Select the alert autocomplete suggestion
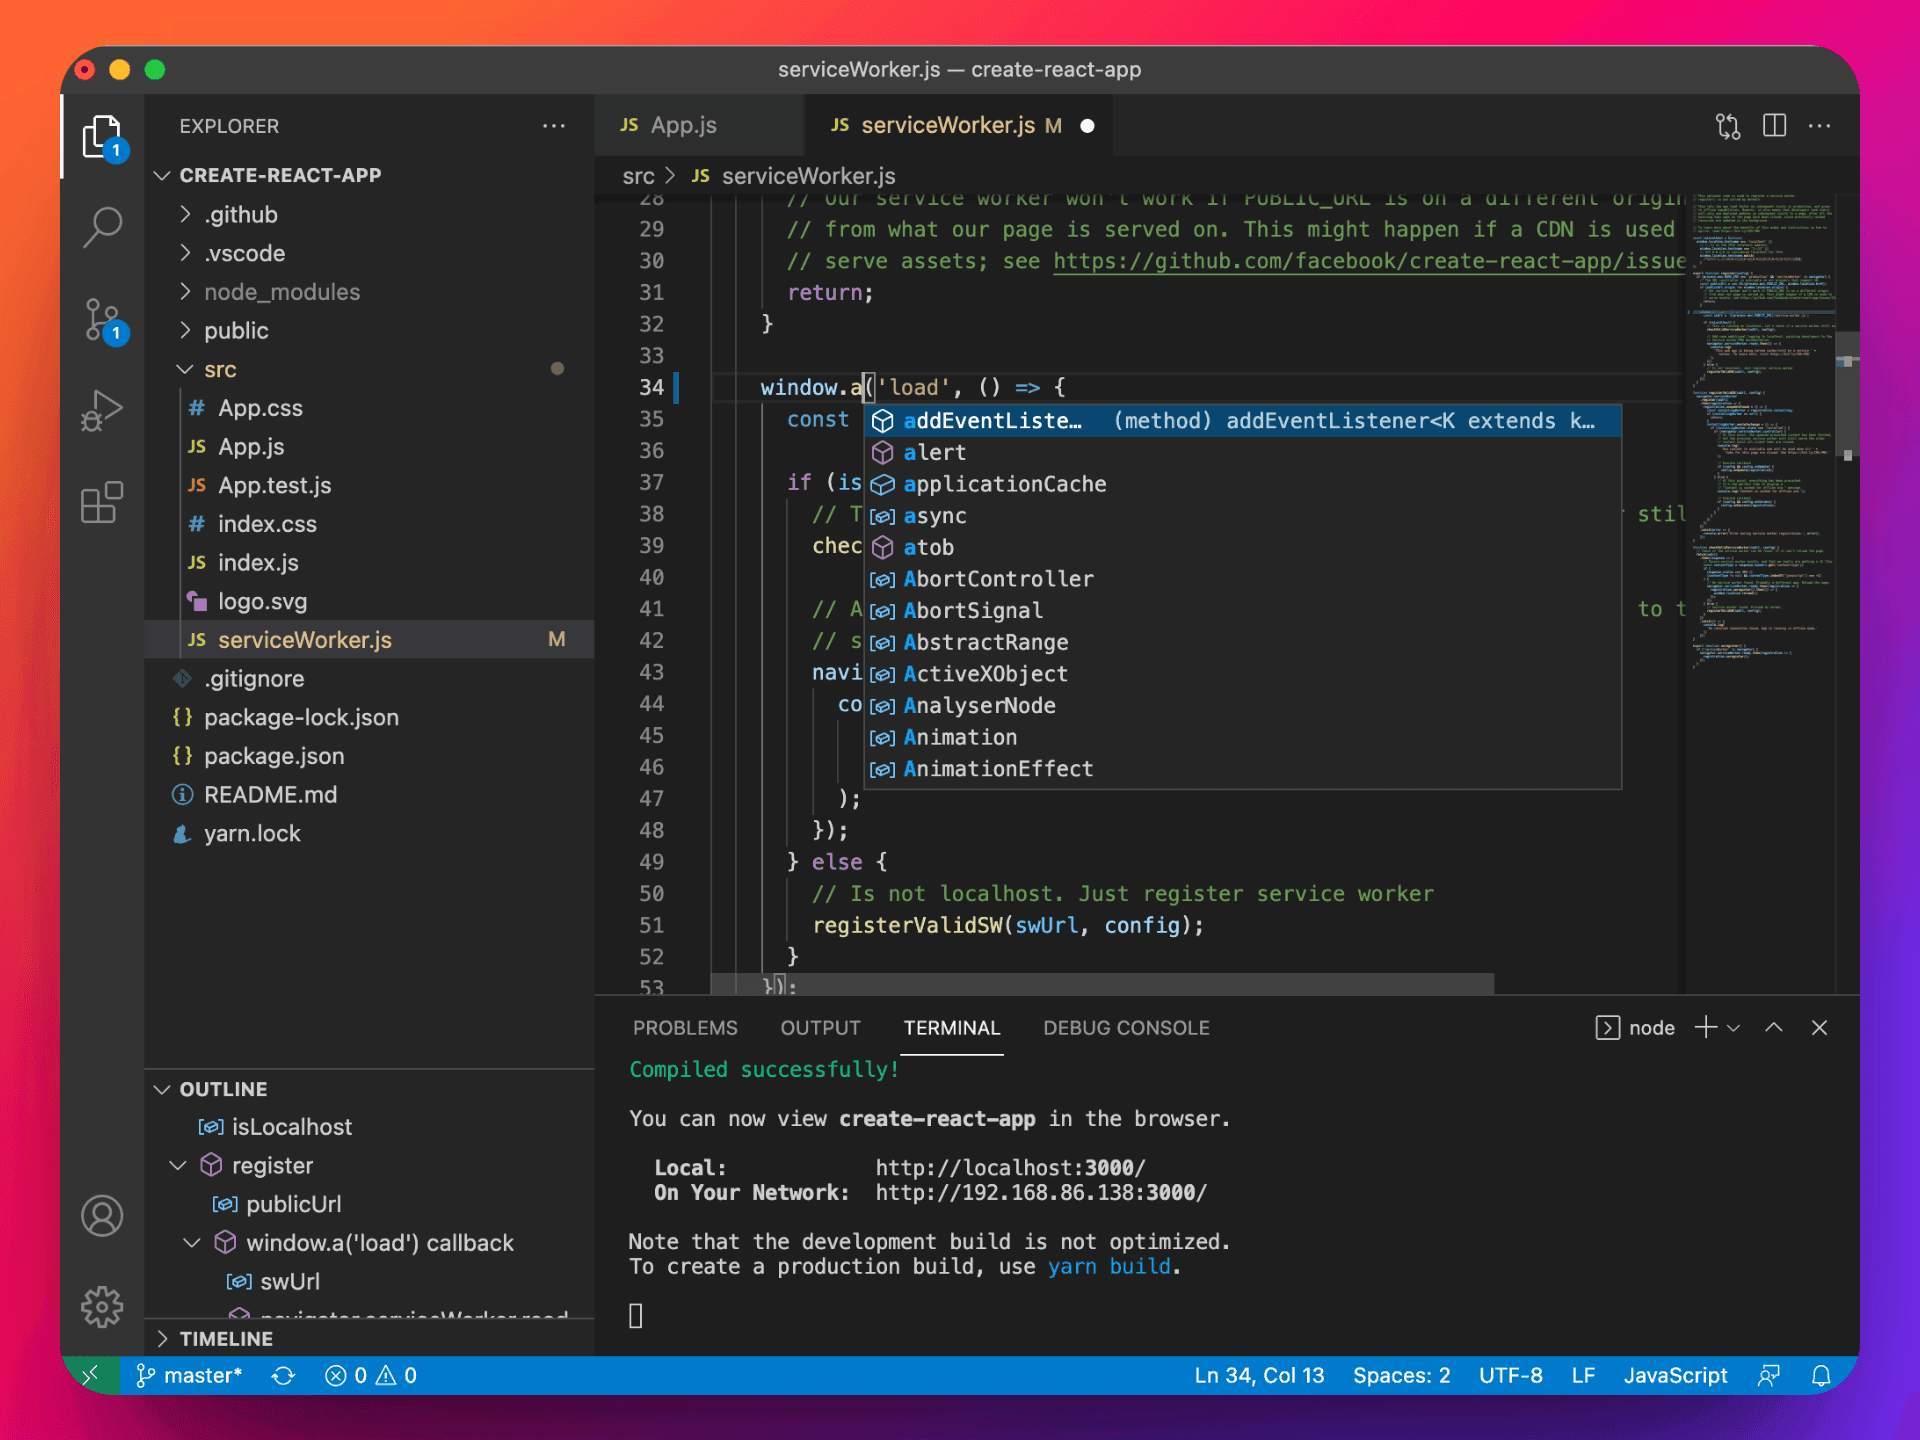Image resolution: width=1920 pixels, height=1440 pixels. (x=1242, y=453)
